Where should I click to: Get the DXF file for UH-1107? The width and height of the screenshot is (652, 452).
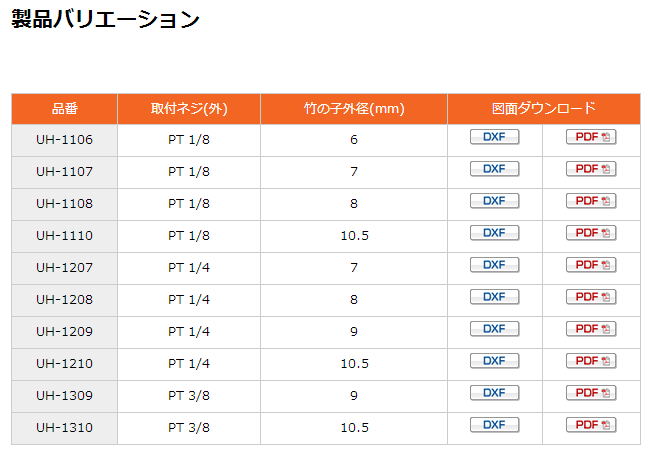coord(494,169)
